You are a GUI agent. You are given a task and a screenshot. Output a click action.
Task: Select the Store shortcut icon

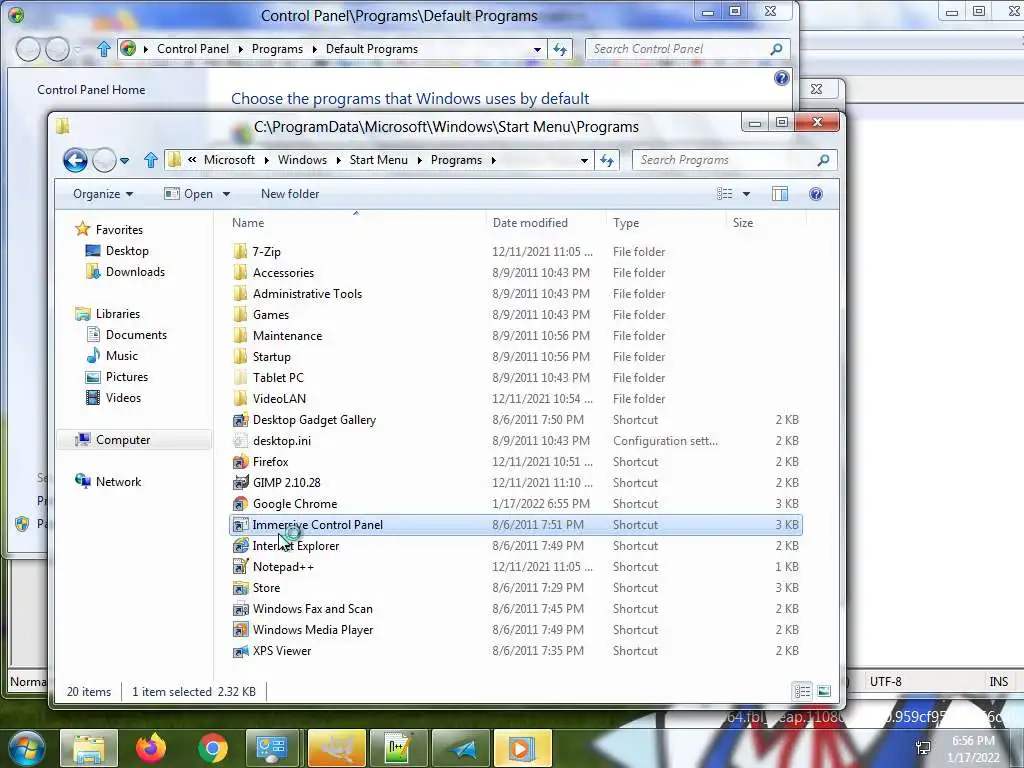coord(241,588)
